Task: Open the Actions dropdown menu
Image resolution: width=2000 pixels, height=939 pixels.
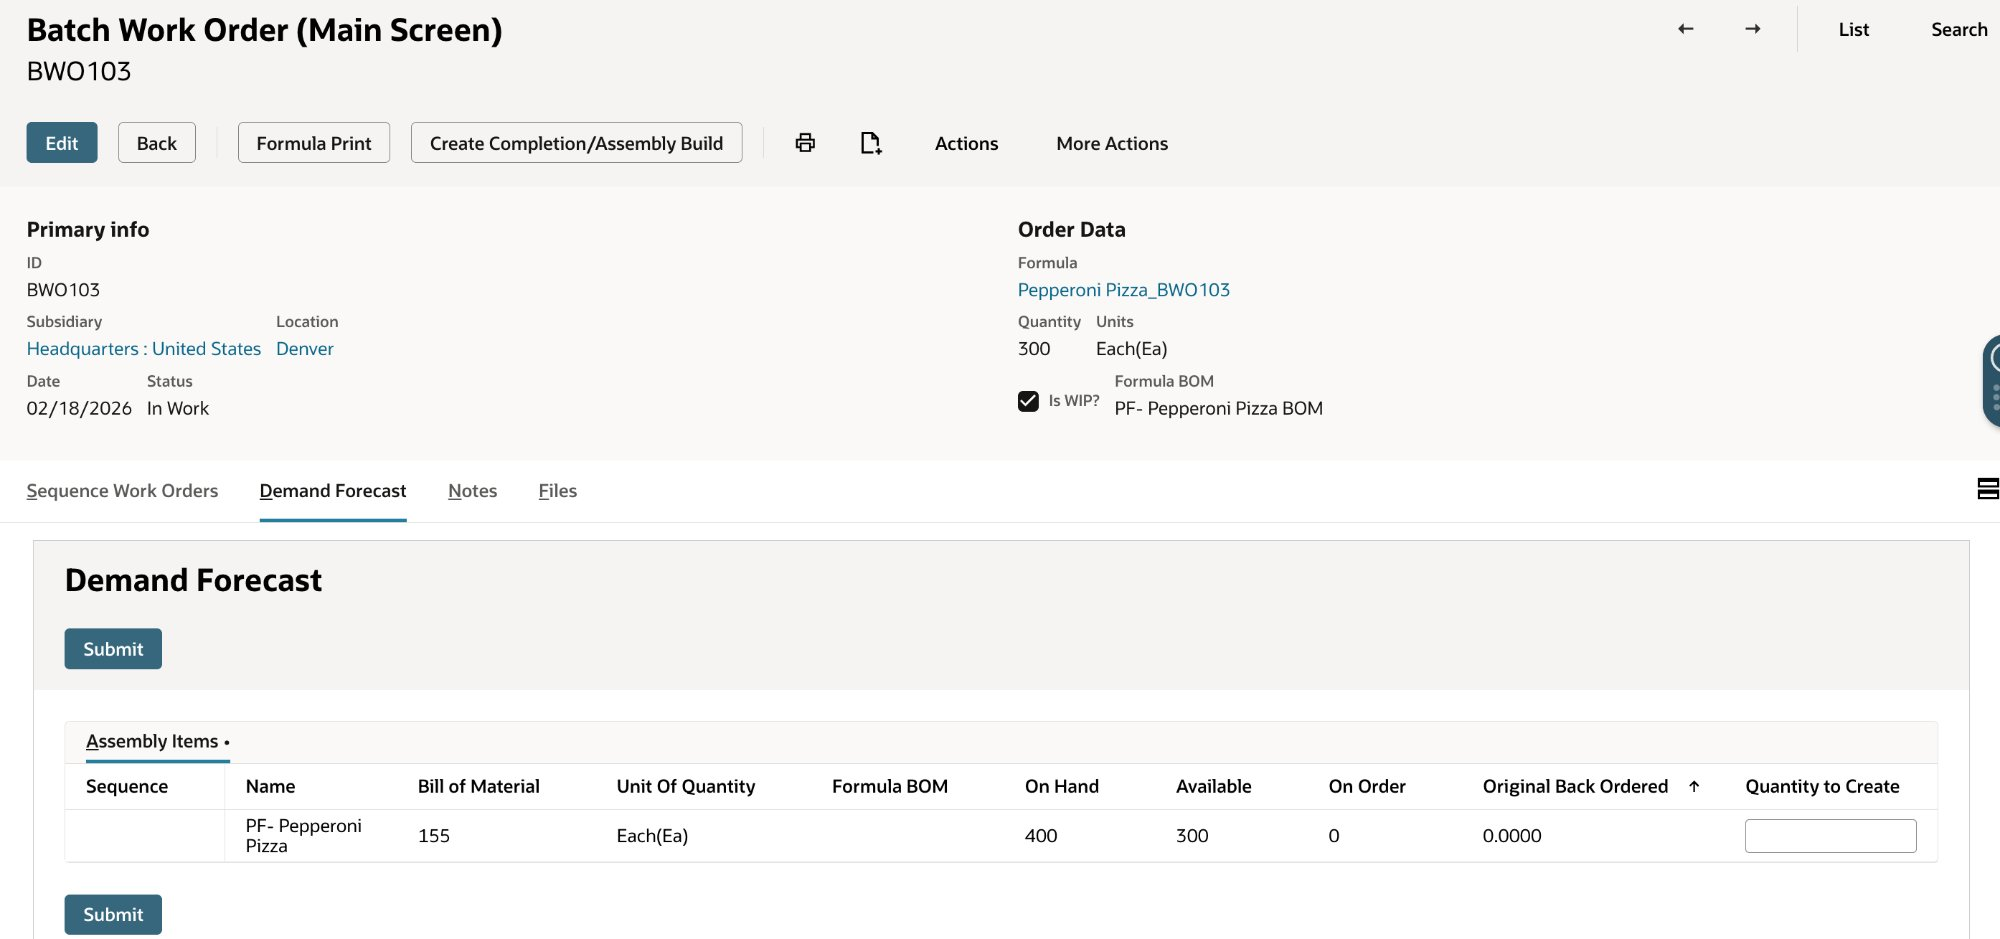Action: (966, 143)
